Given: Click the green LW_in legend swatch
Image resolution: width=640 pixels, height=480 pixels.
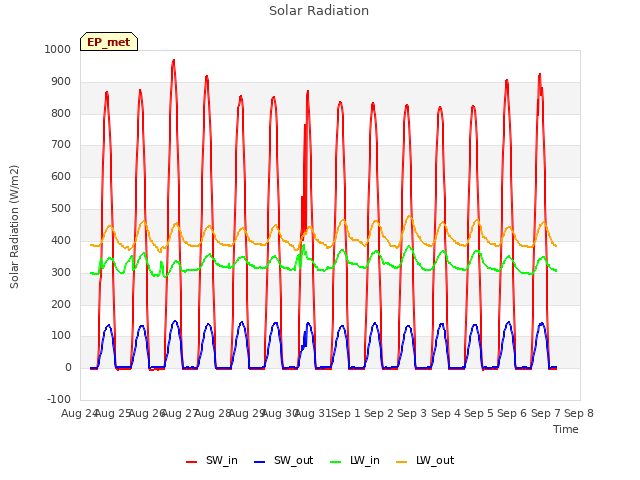Looking at the screenshot, I should click(x=335, y=462).
